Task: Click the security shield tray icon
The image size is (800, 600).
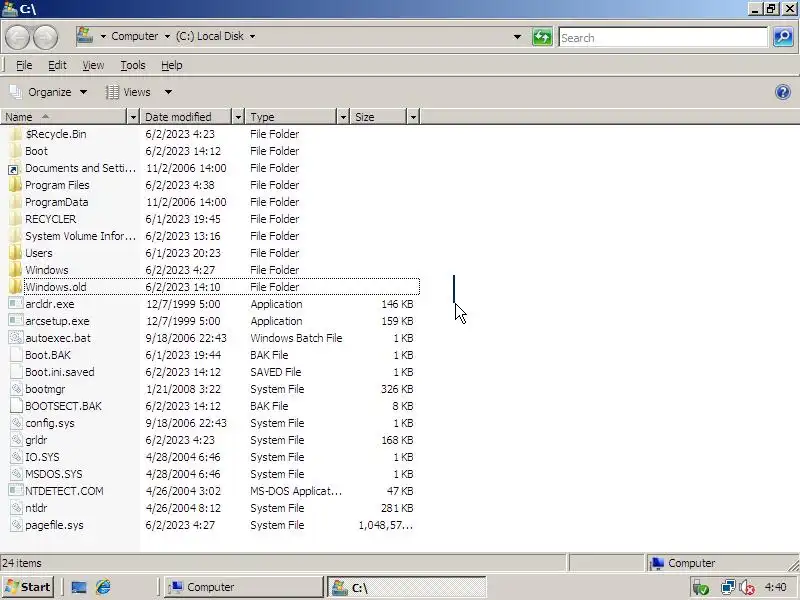Action: point(701,588)
